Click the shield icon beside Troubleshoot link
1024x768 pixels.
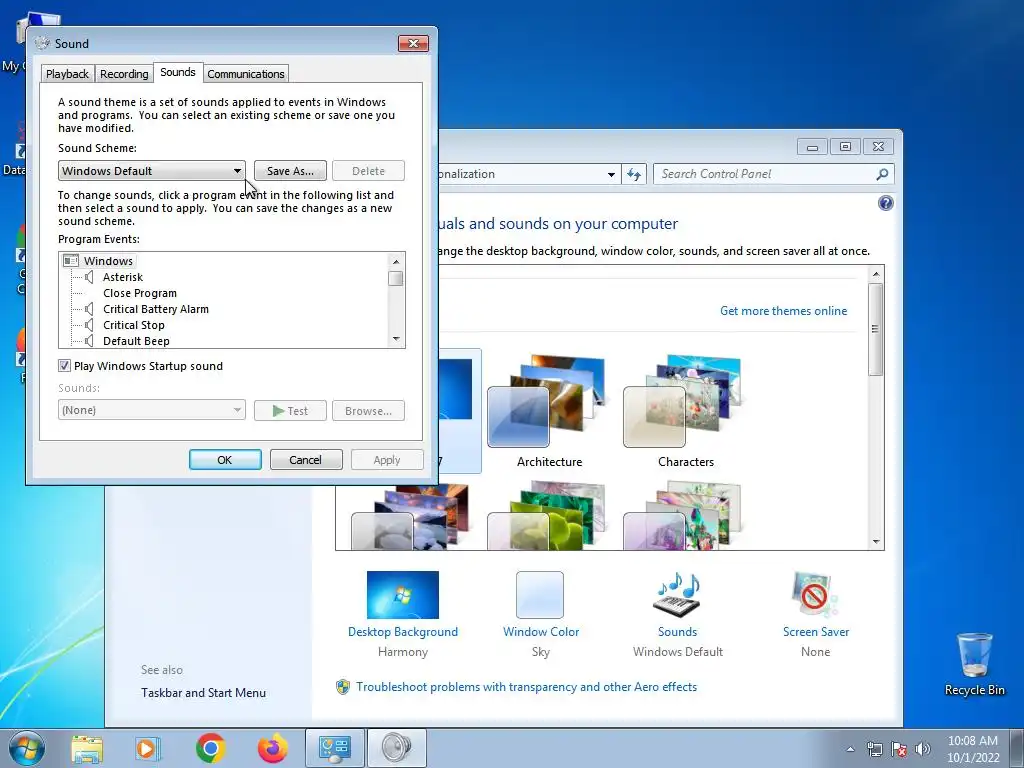point(343,687)
